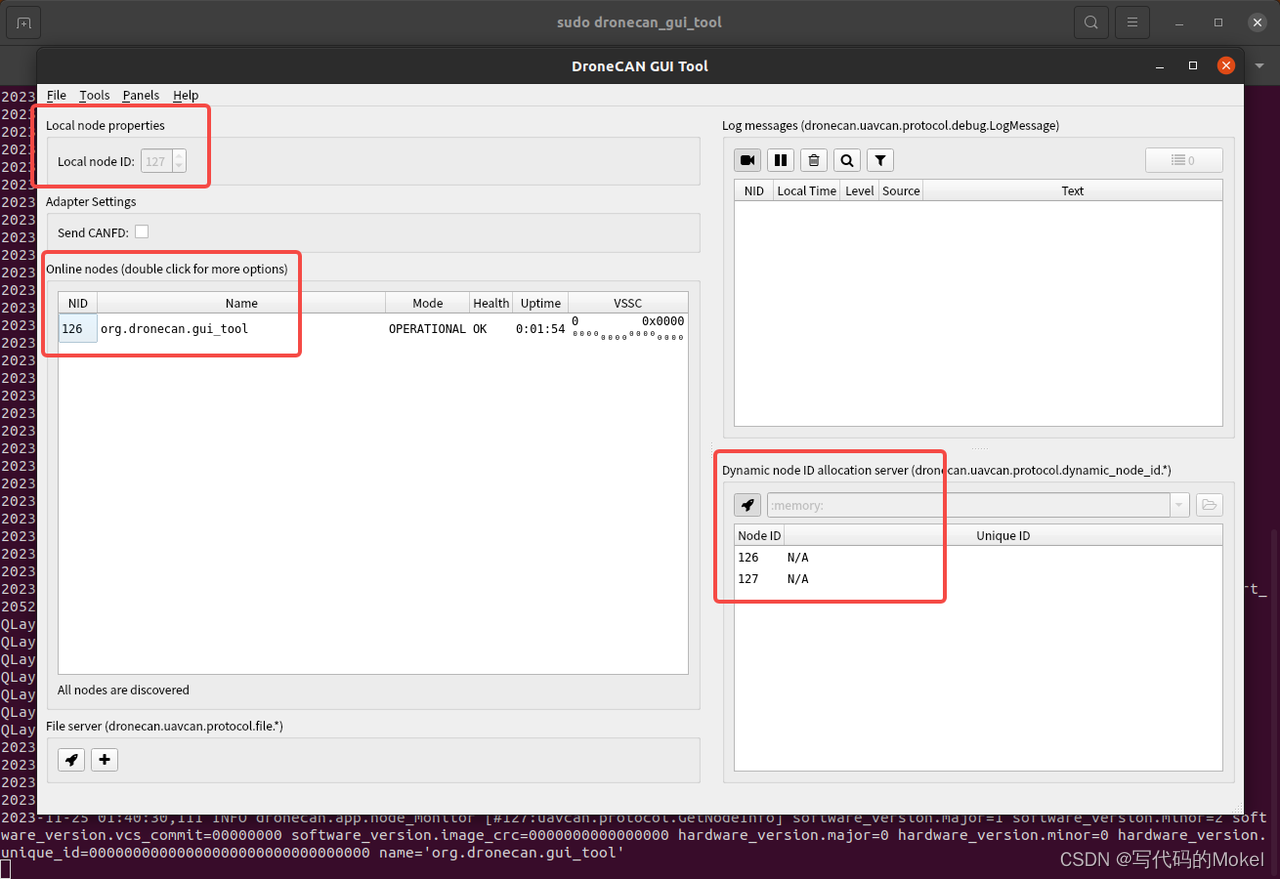Click the log message counter button

pos(1184,159)
